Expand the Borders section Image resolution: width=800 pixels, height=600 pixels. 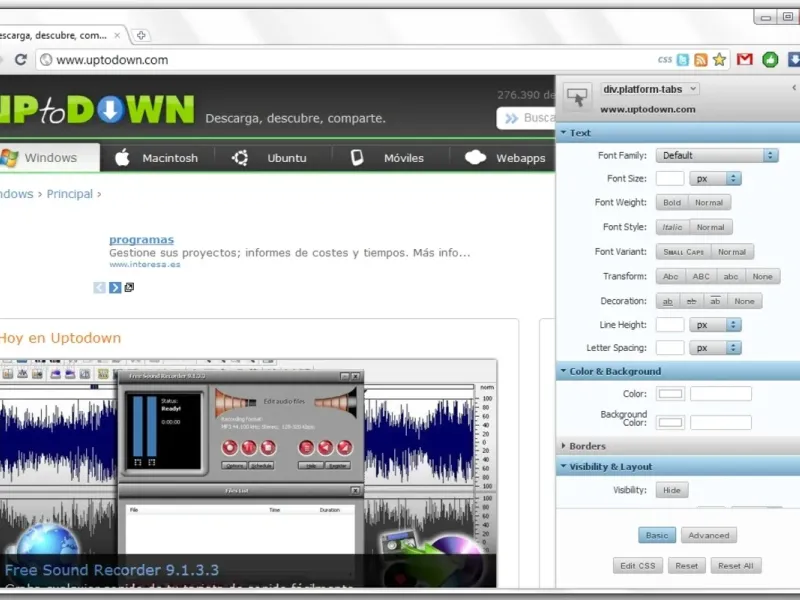[x=678, y=446]
